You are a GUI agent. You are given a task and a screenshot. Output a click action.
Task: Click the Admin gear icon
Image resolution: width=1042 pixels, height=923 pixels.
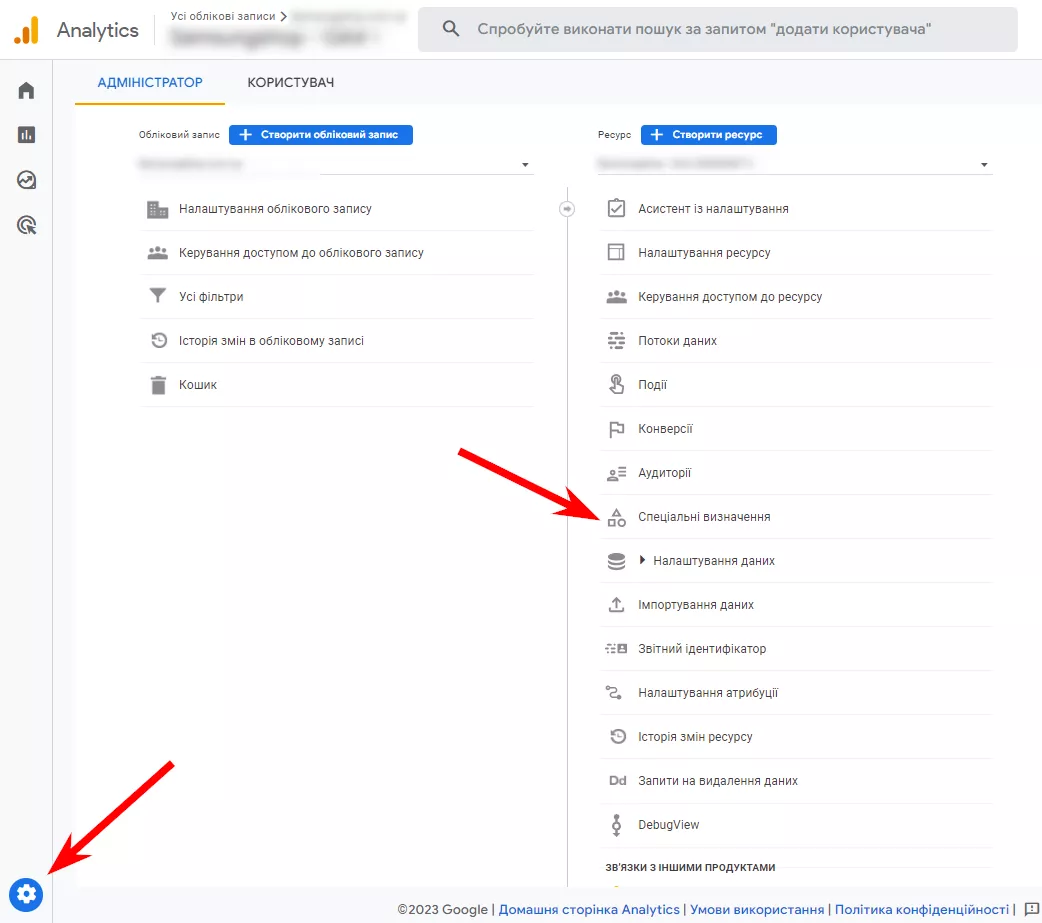coord(26,894)
